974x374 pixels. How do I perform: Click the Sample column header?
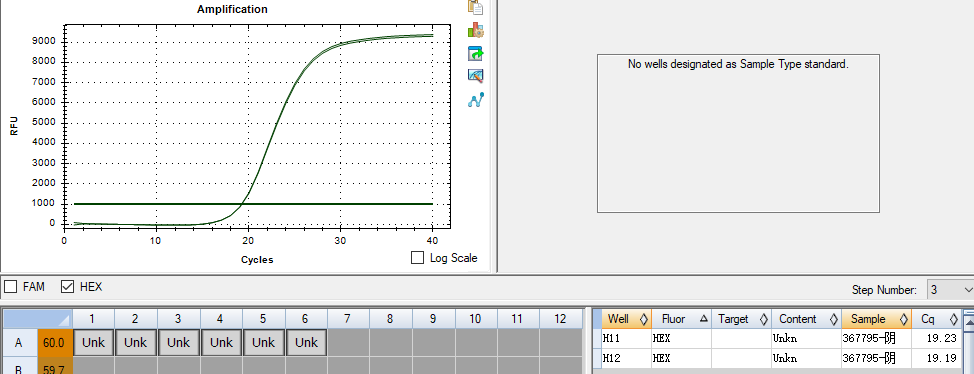pyautogui.click(x=876, y=319)
